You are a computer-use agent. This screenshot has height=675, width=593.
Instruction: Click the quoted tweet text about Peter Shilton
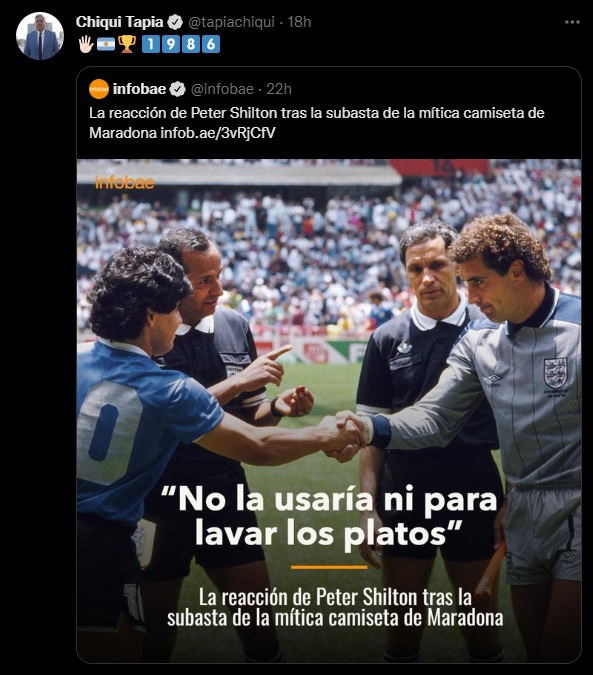317,123
